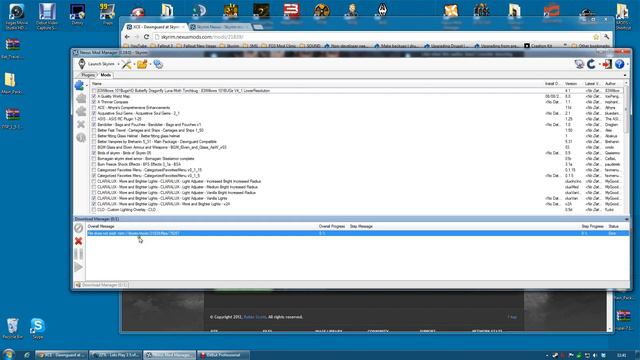Viewport: 640px width, 360px height.
Task: Click the grey mod info globe icon
Action: (x=81, y=138)
